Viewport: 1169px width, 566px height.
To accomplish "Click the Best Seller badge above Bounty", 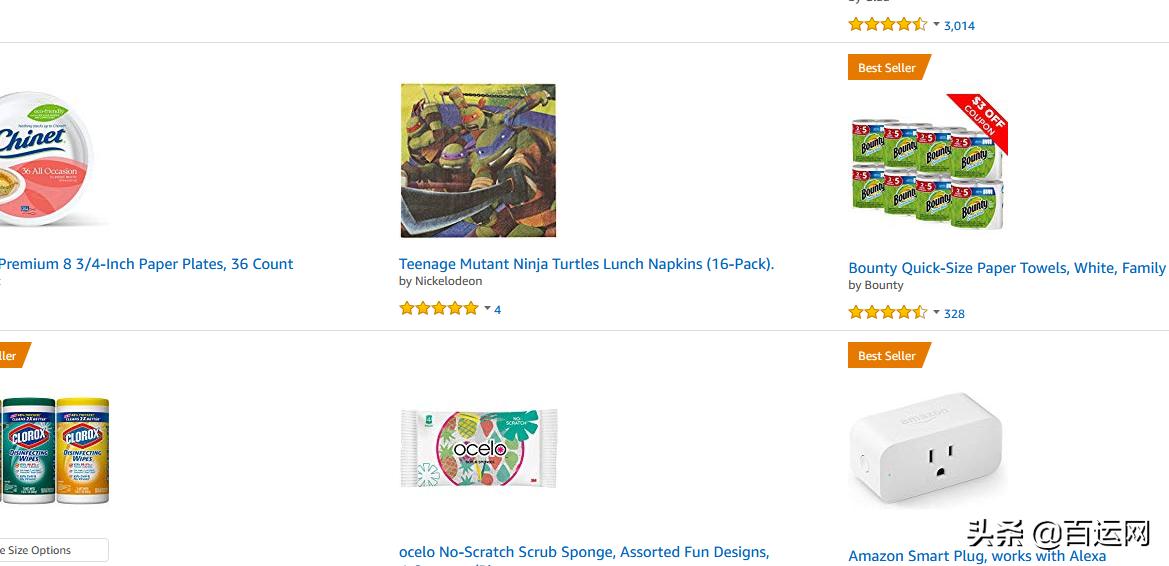I will (x=887, y=68).
